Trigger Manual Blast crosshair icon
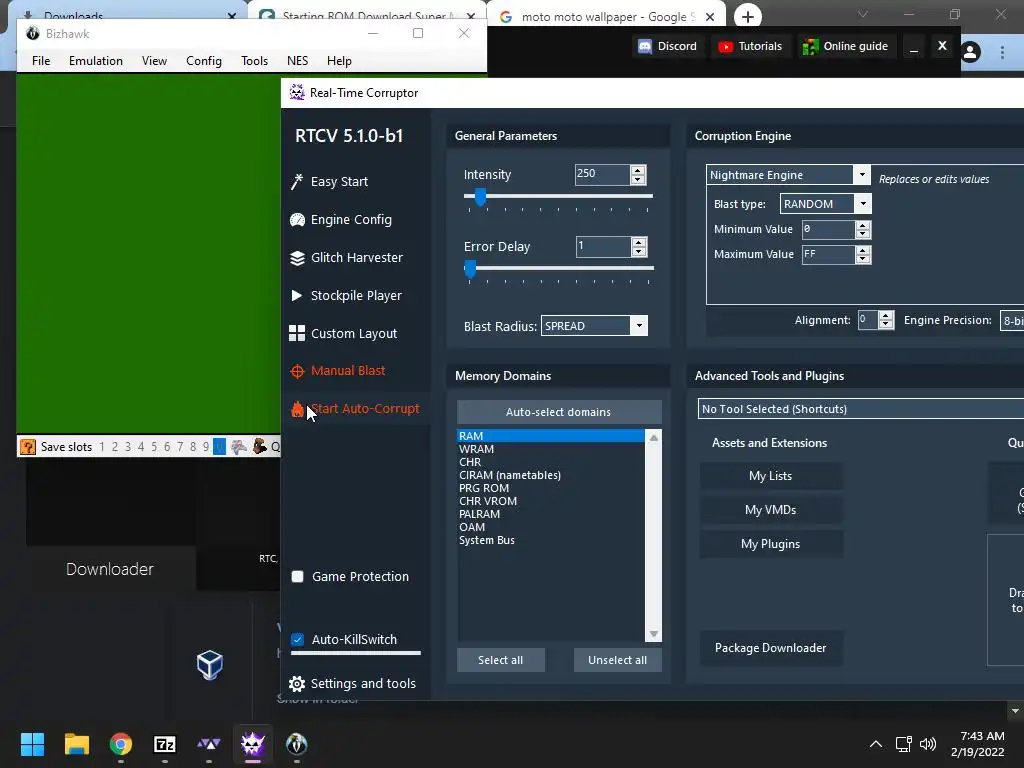 click(x=297, y=371)
